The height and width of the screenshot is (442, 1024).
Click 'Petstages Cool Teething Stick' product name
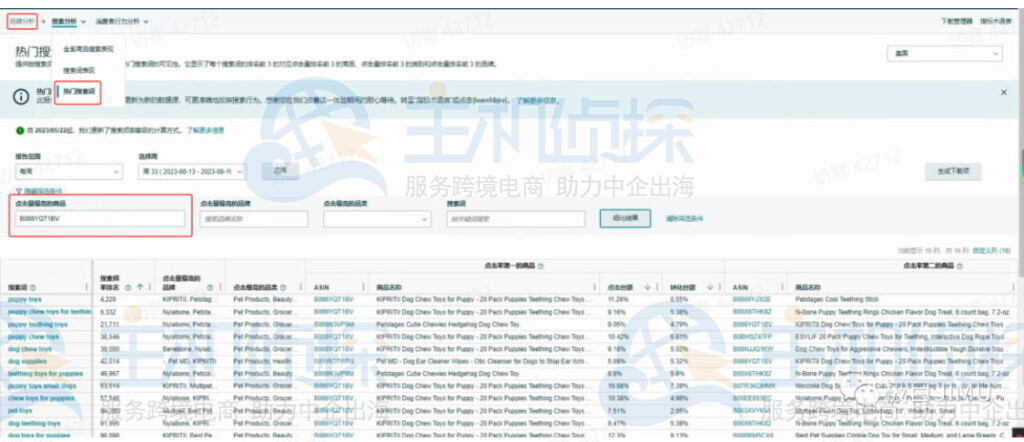[x=837, y=300]
